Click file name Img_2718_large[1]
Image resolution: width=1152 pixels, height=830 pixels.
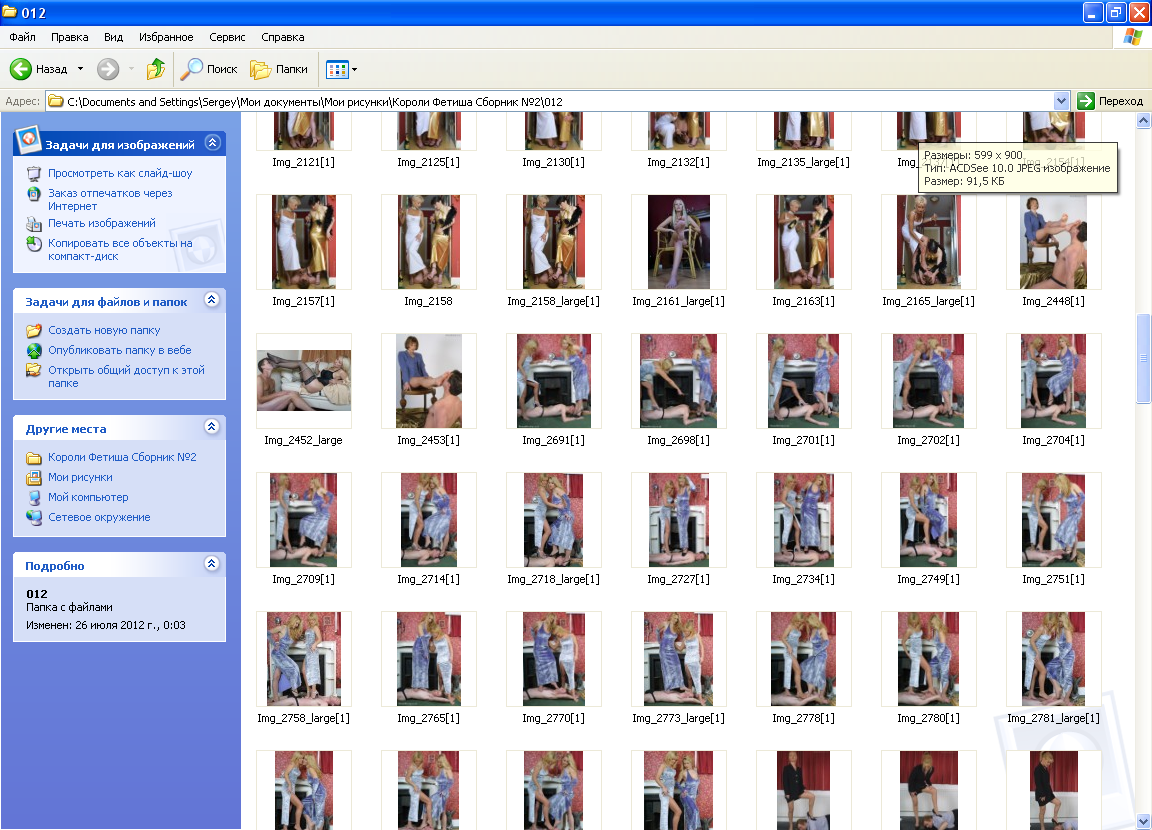click(553, 579)
